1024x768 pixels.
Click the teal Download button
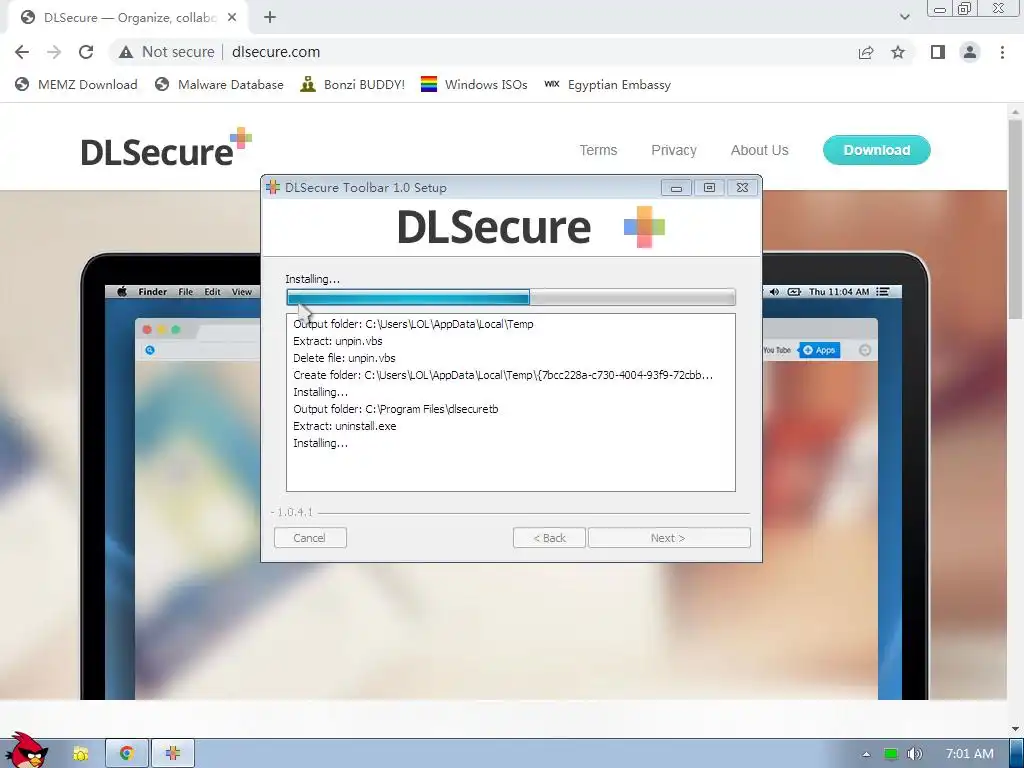click(876, 150)
